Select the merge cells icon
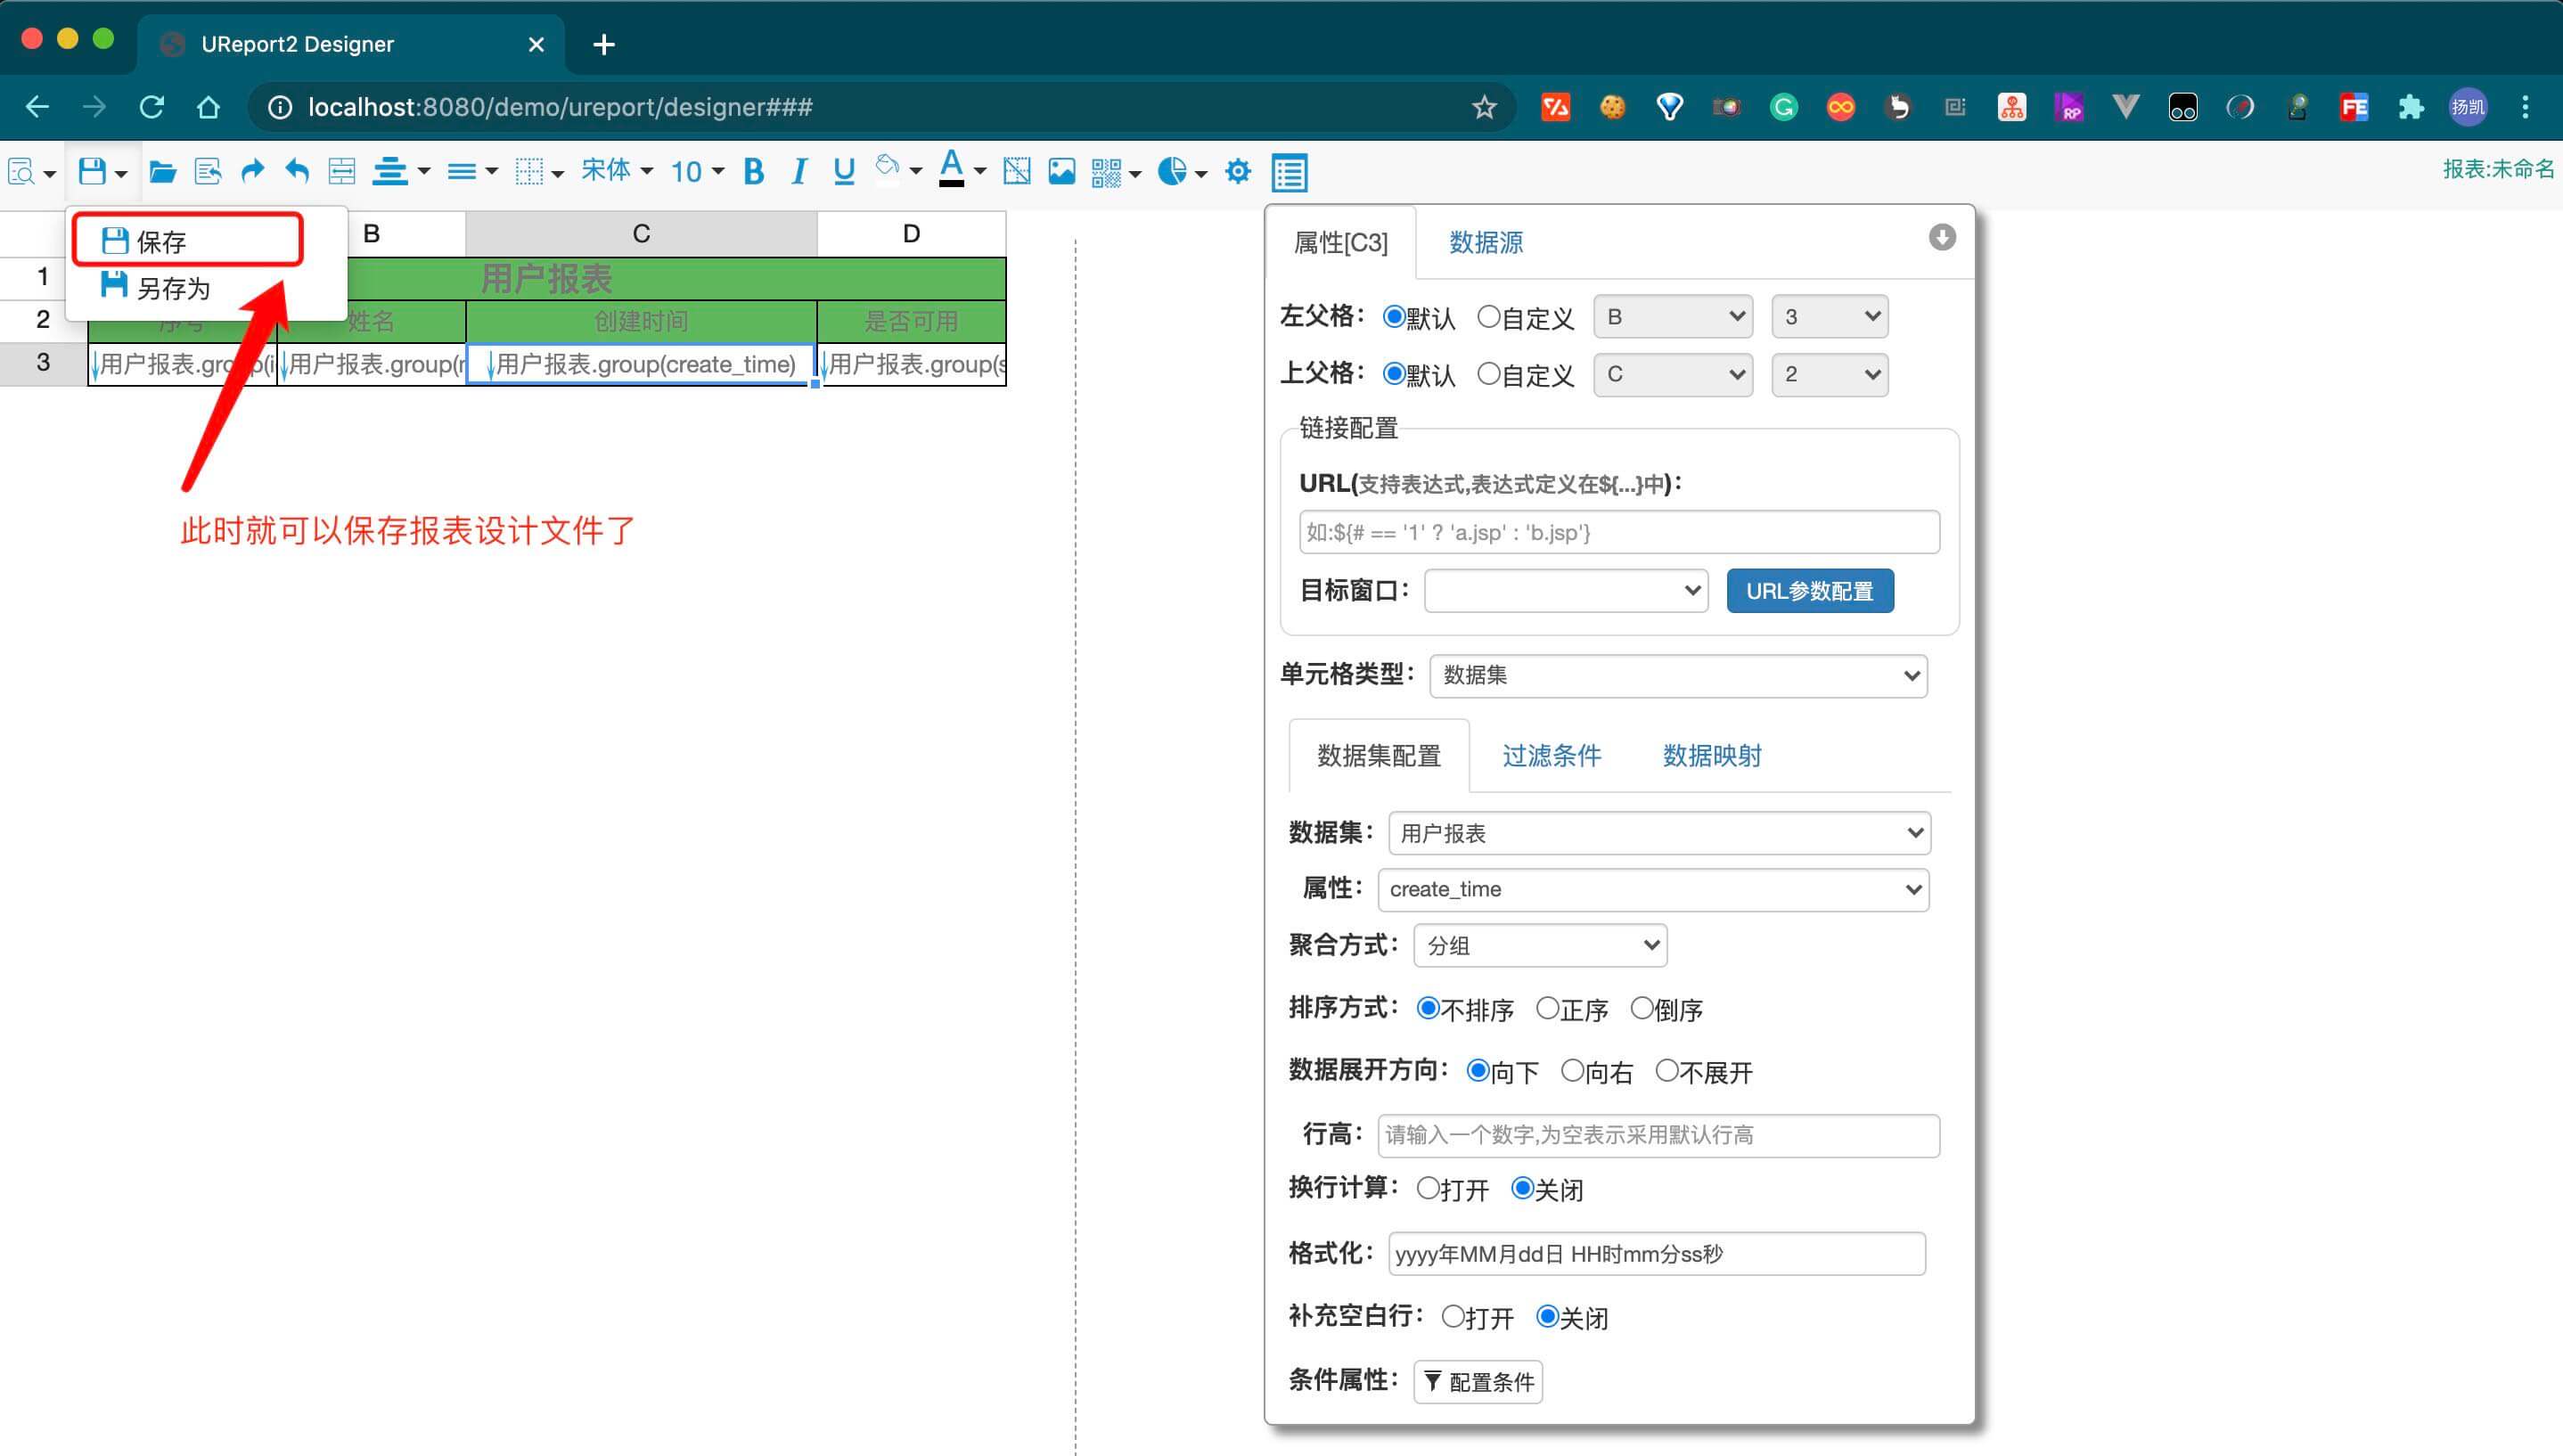Screen dimensions: 2563x1456 pyautogui.click(x=340, y=171)
